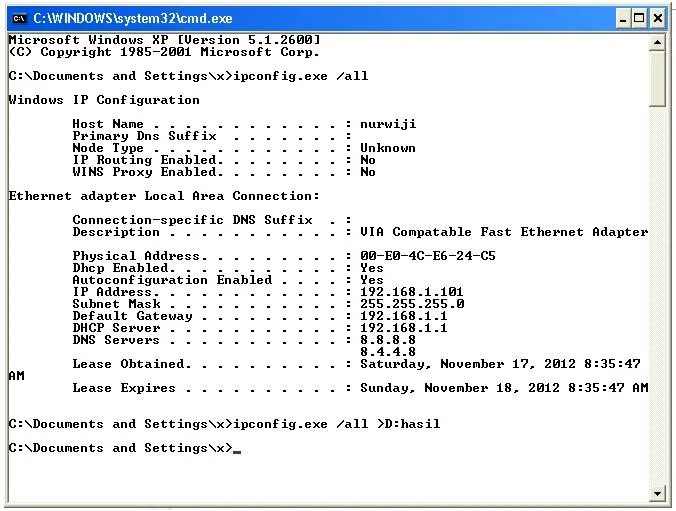
Task: Click the Windows IP Configuration heading
Action: coord(104,100)
